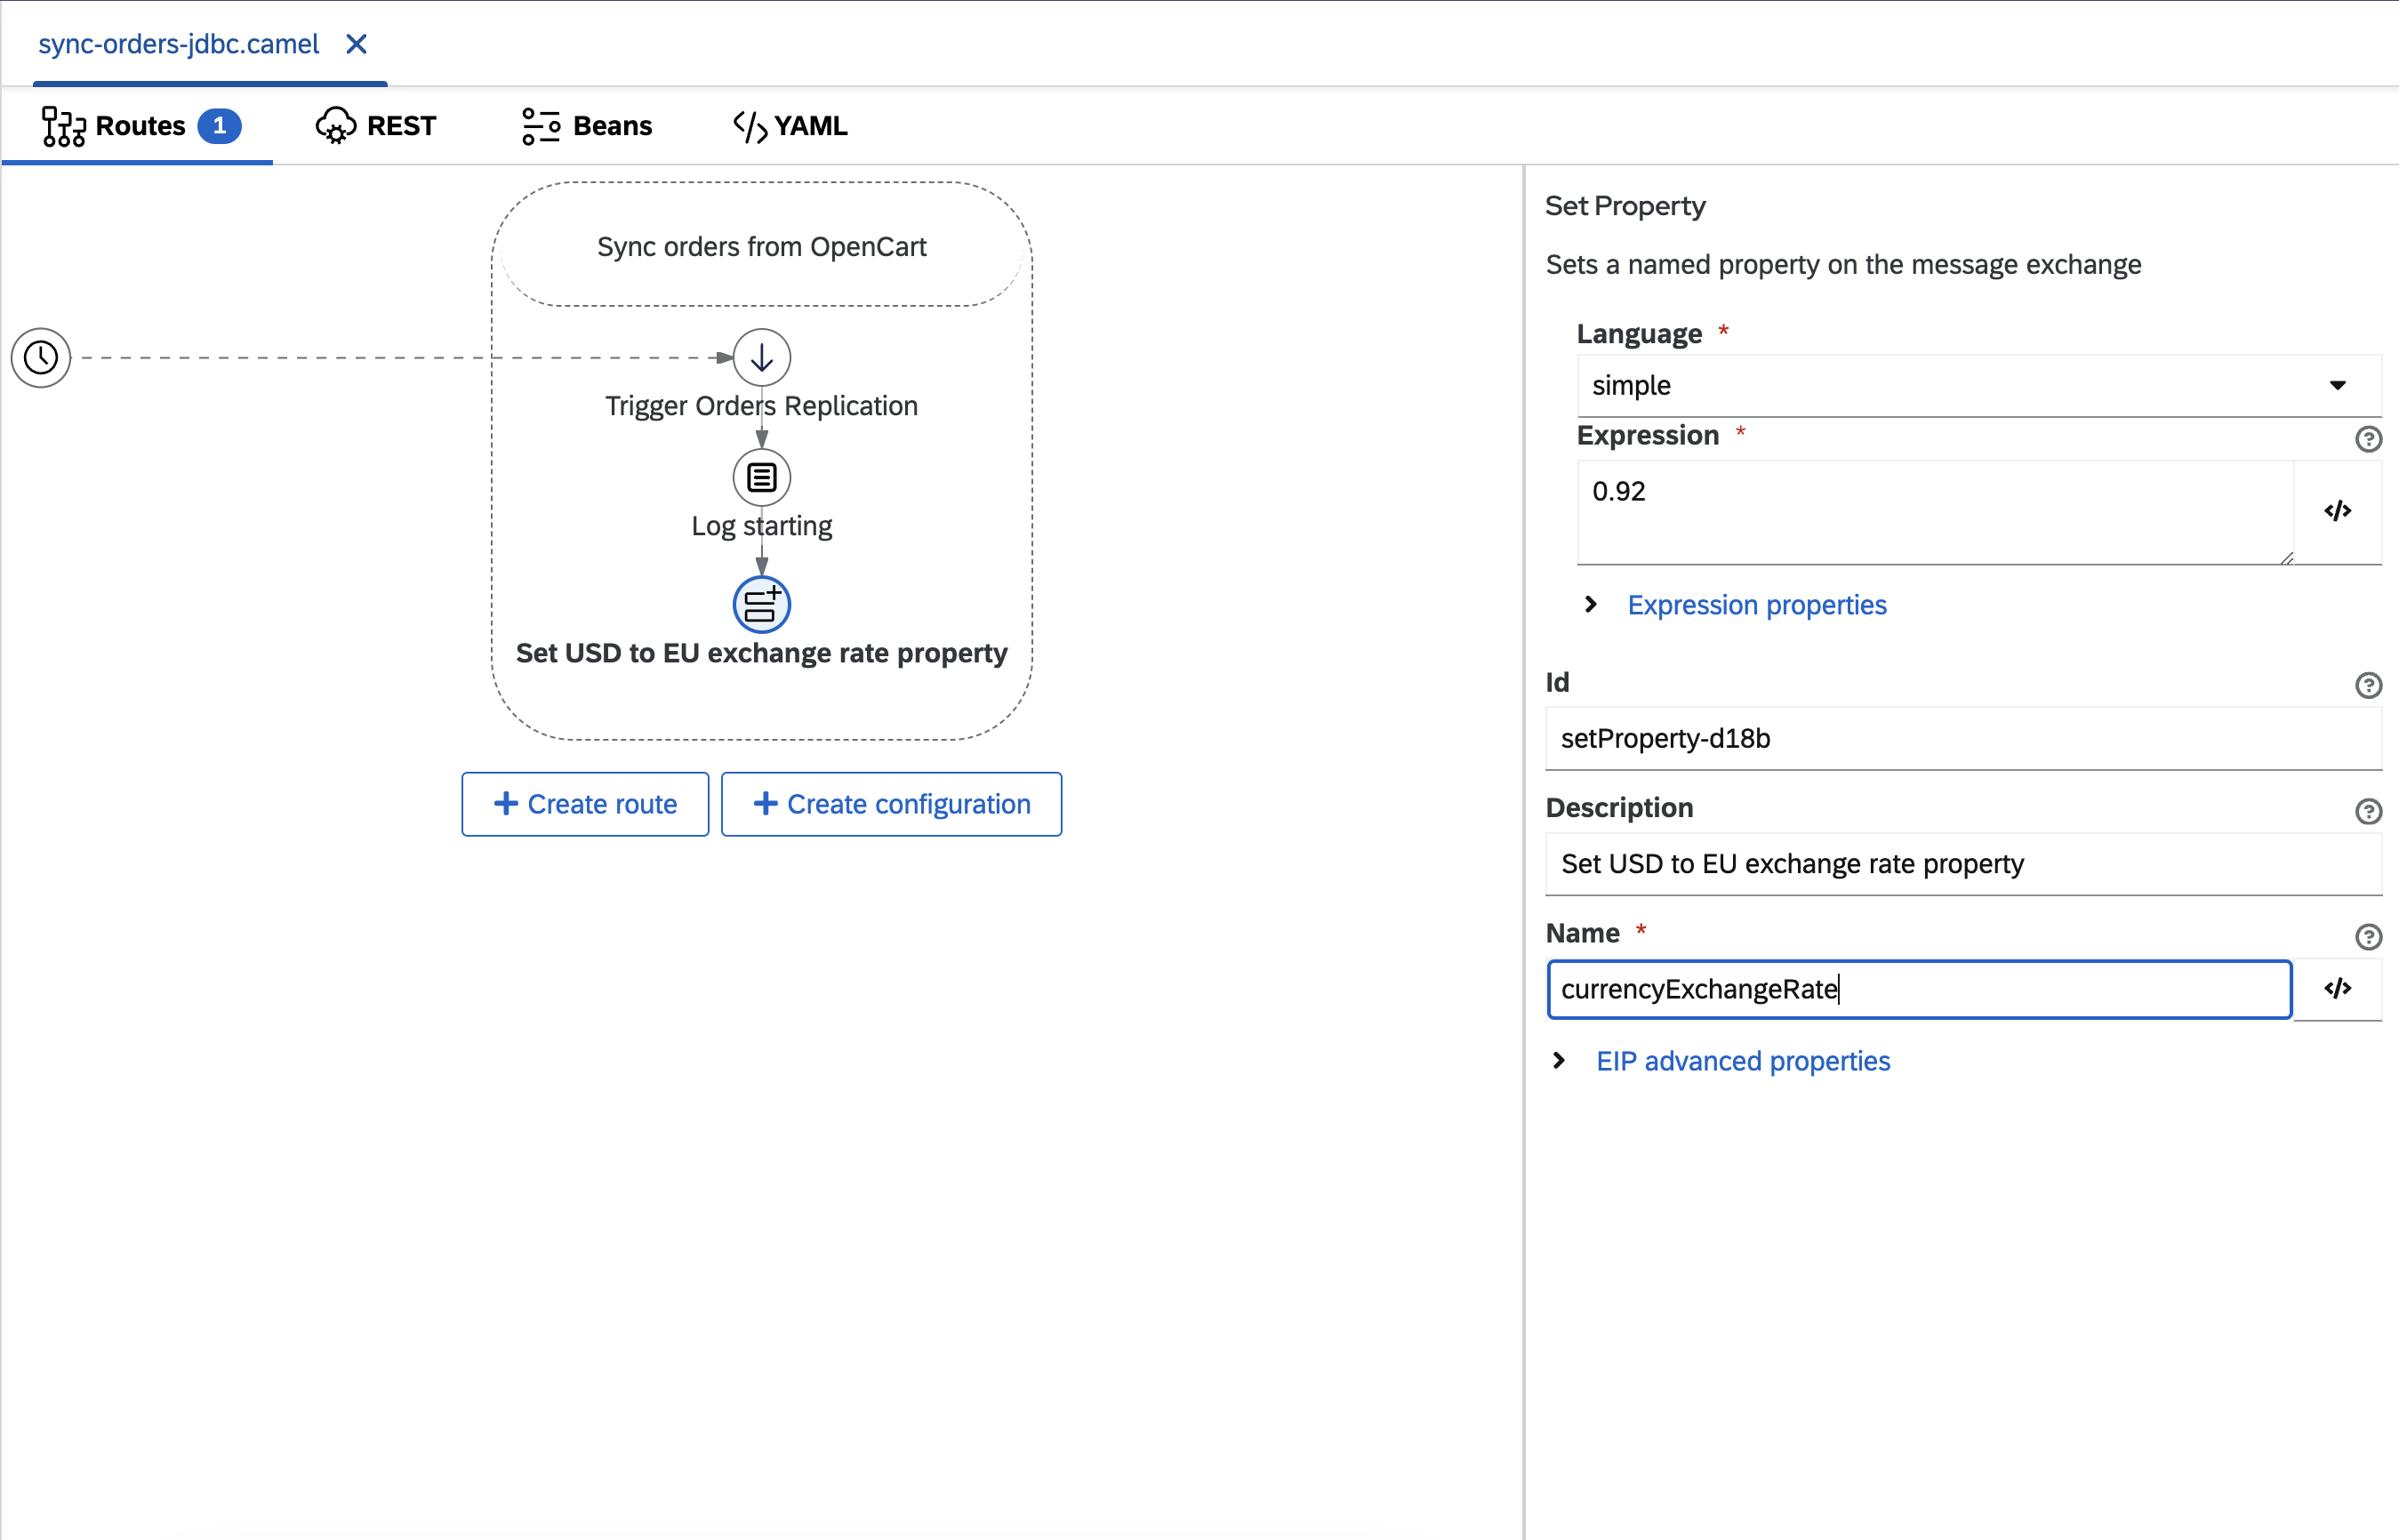Screen dimensions: 2399x1540
Task: Switch to the YAML tab
Action: (x=790, y=126)
